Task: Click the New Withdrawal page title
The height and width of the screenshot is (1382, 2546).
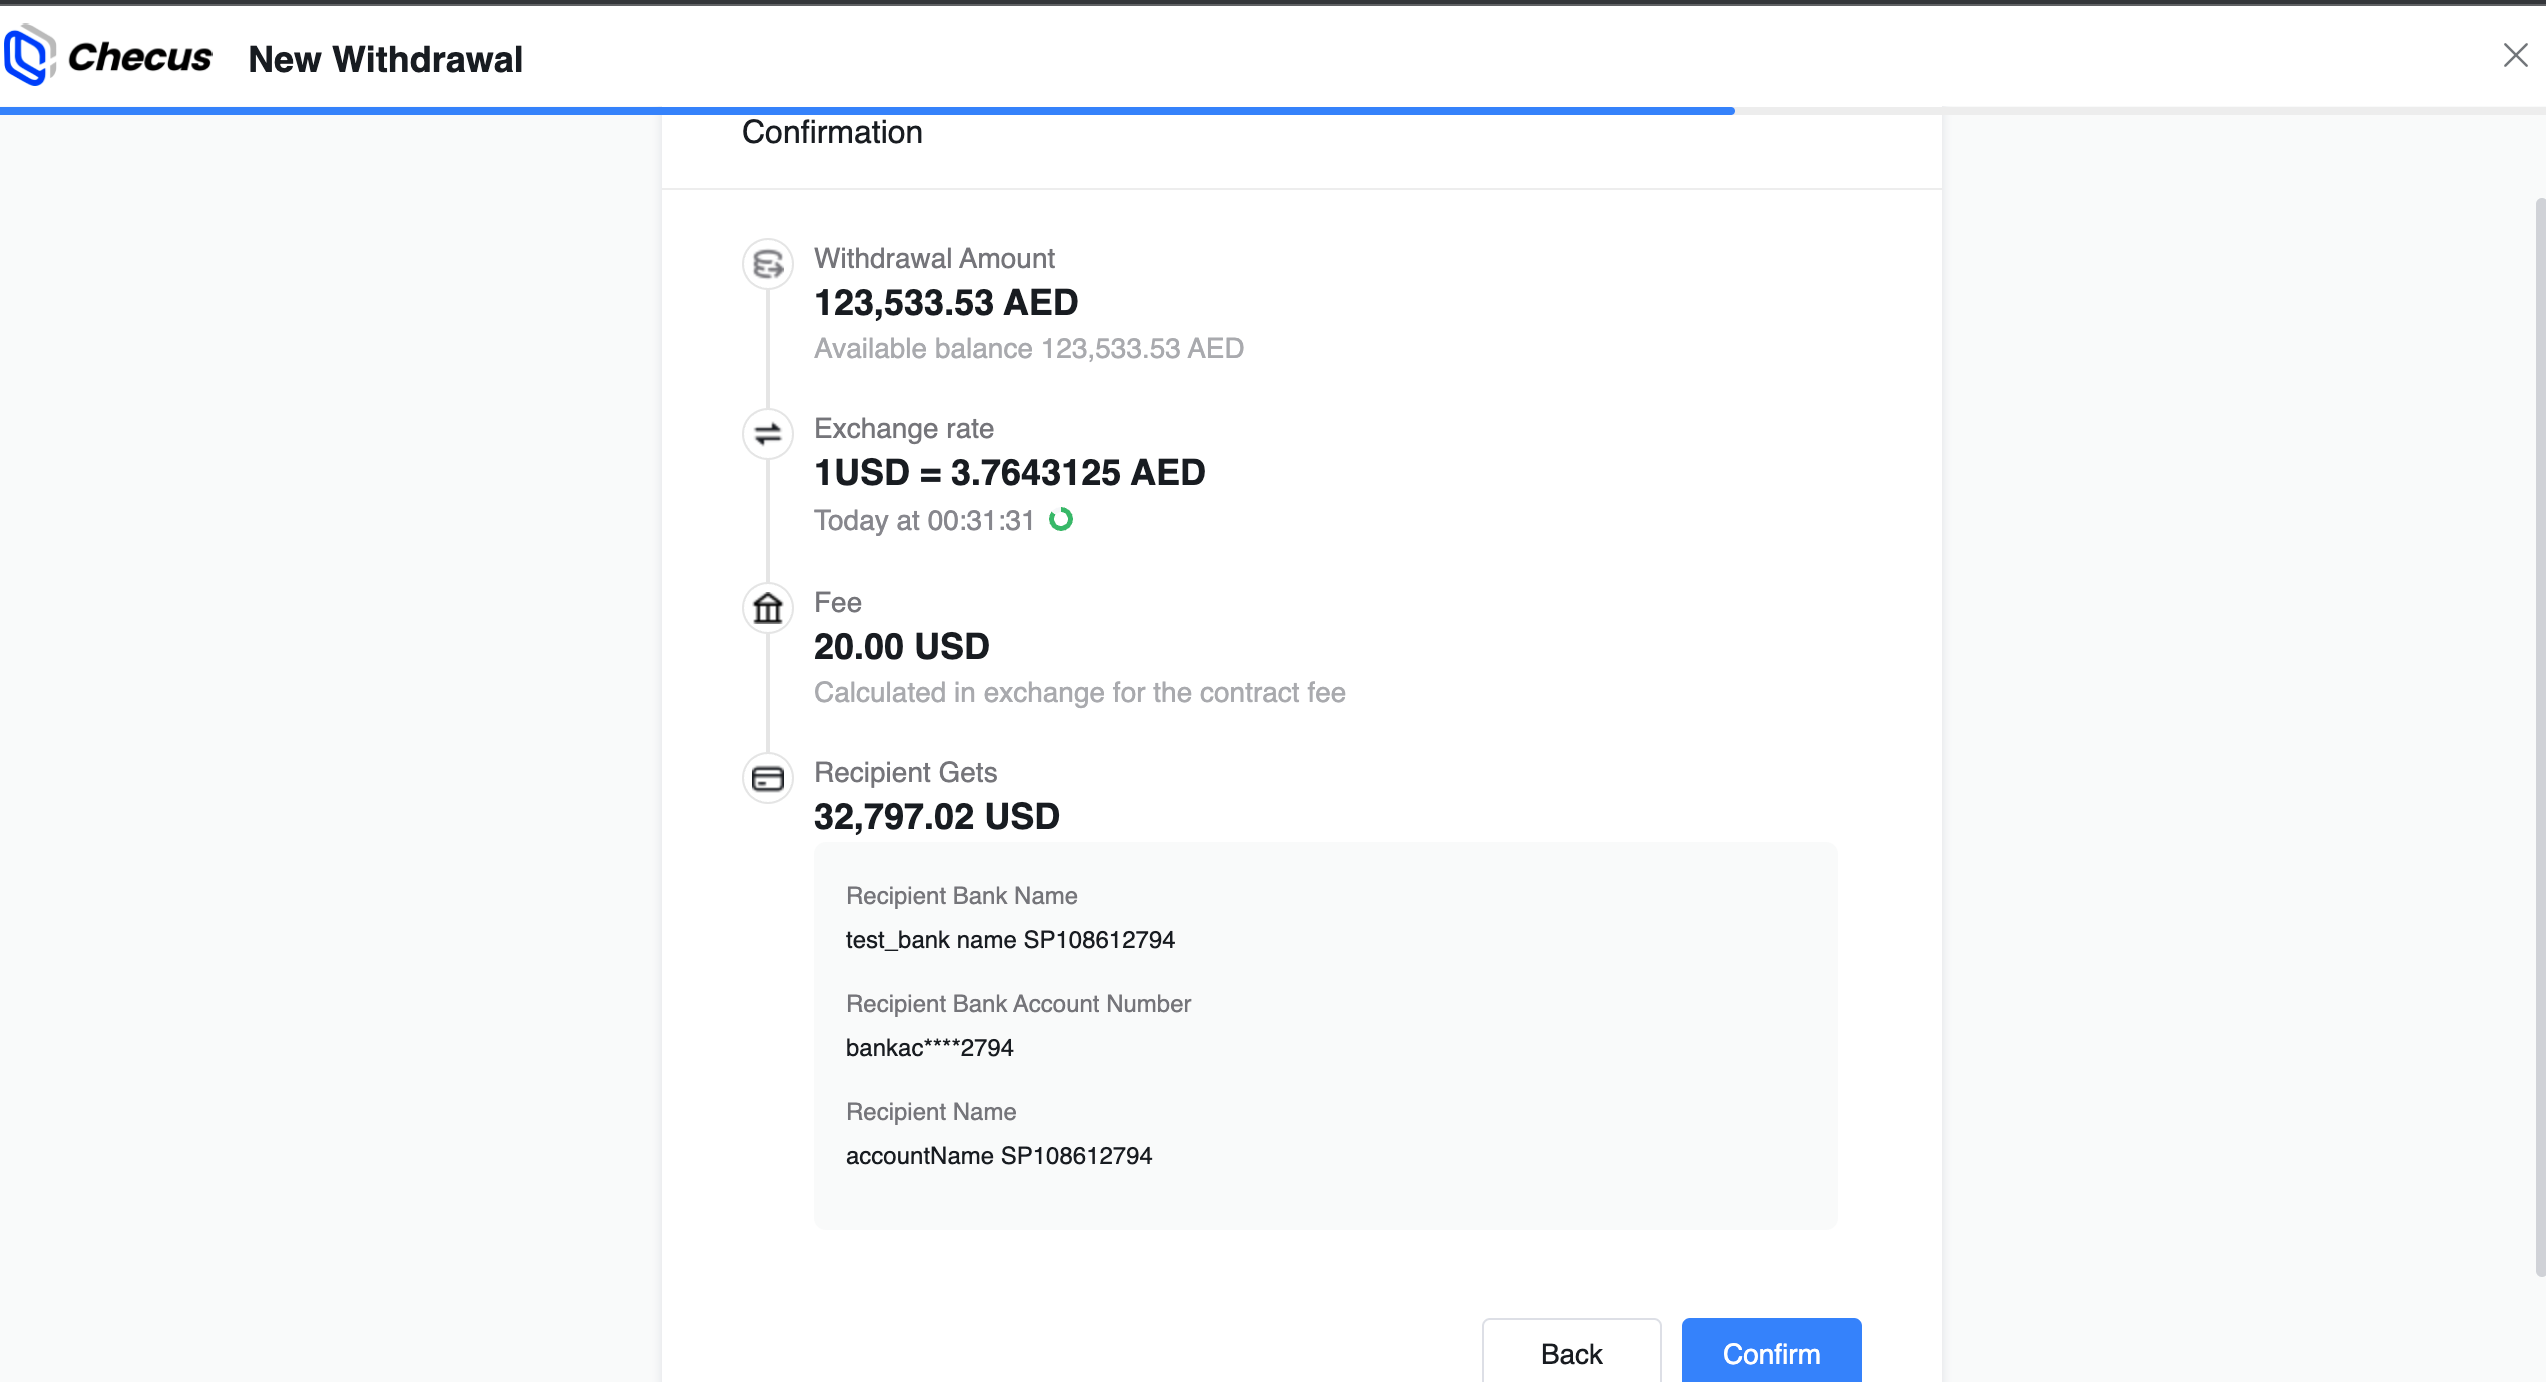Action: [x=386, y=60]
